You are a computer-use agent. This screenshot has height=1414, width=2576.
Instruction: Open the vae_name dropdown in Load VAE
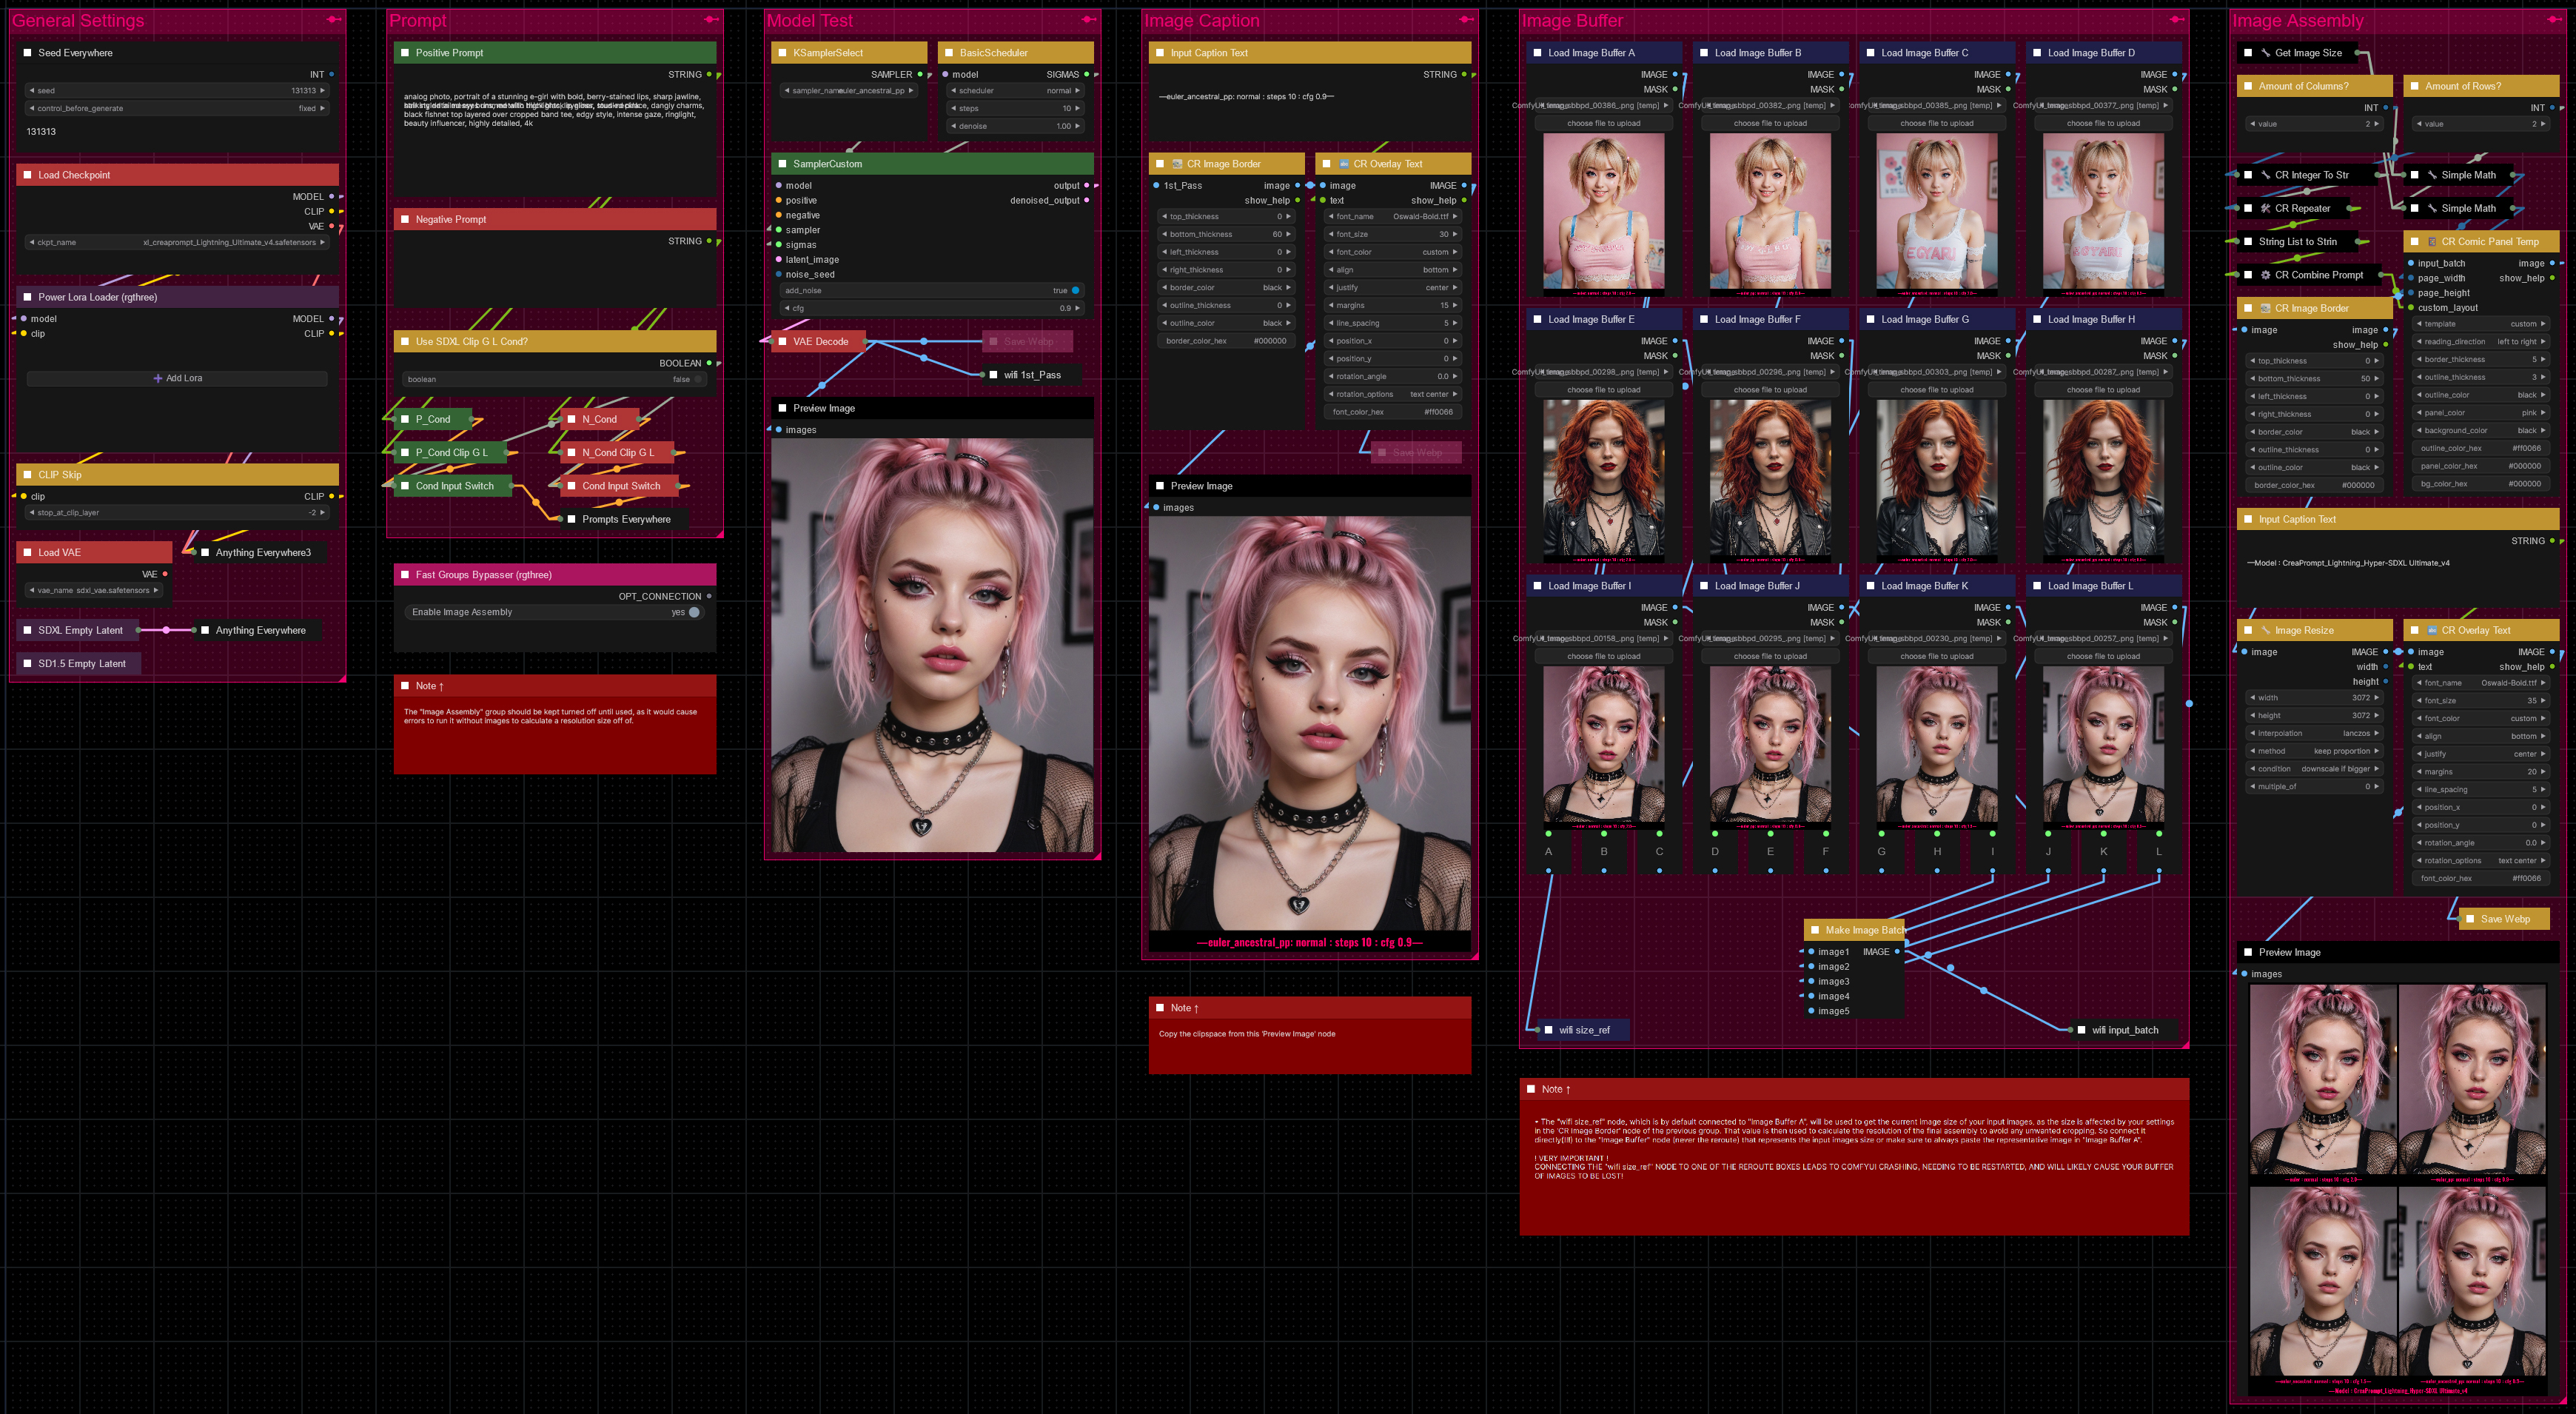(94, 591)
